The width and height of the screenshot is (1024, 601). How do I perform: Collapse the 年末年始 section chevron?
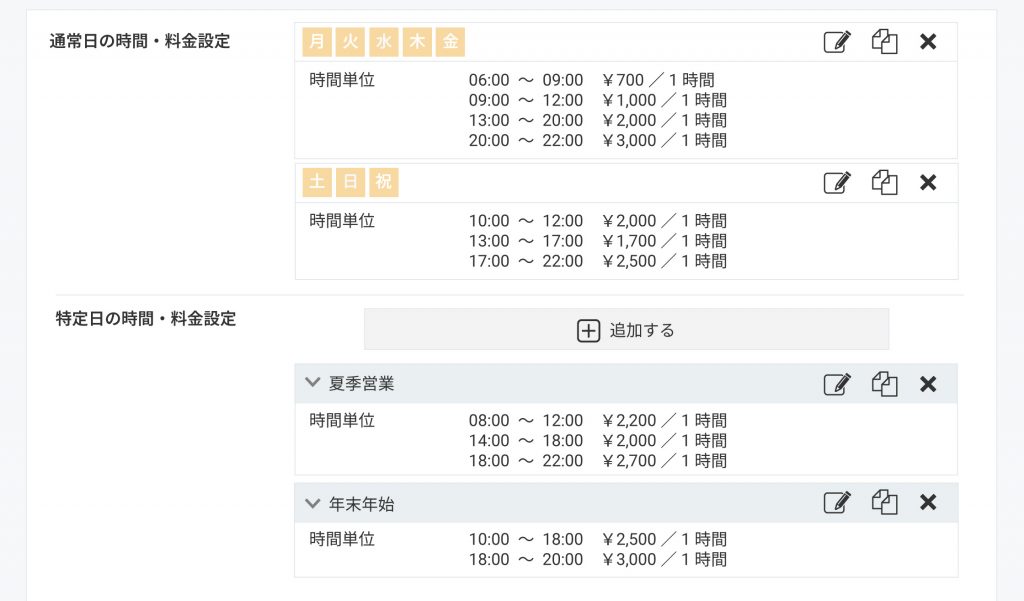coord(312,503)
